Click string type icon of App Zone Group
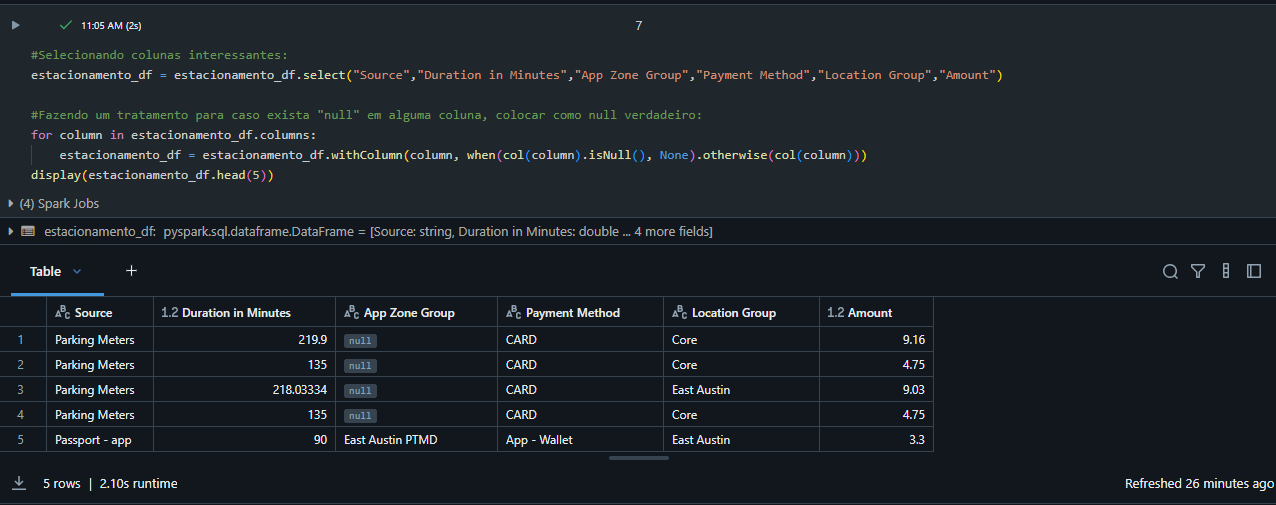This screenshot has height=505, width=1276. (x=351, y=312)
